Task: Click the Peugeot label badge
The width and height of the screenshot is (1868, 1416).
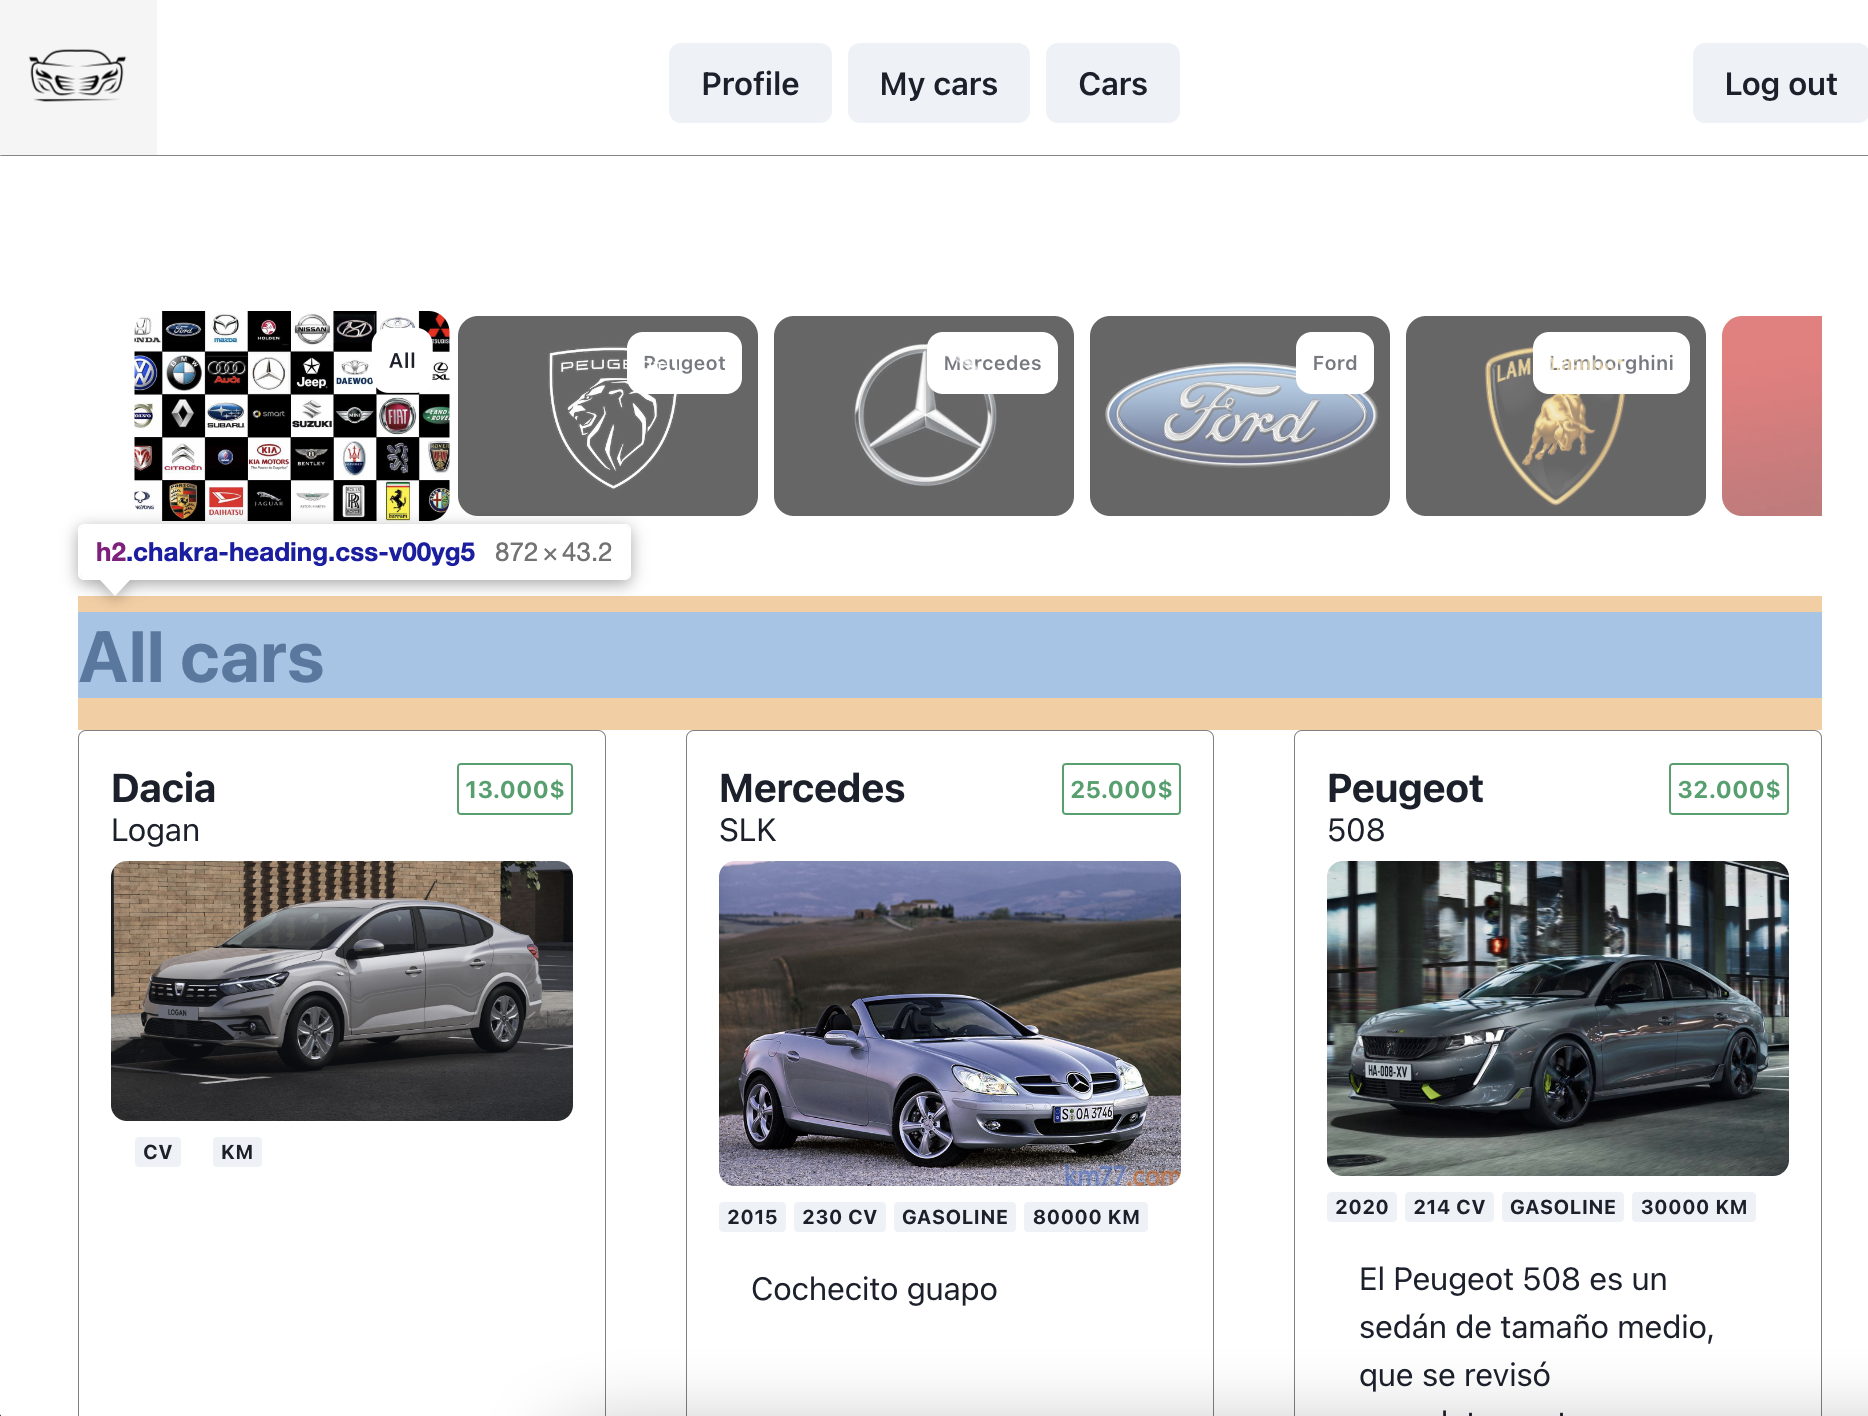Action: coord(685,363)
